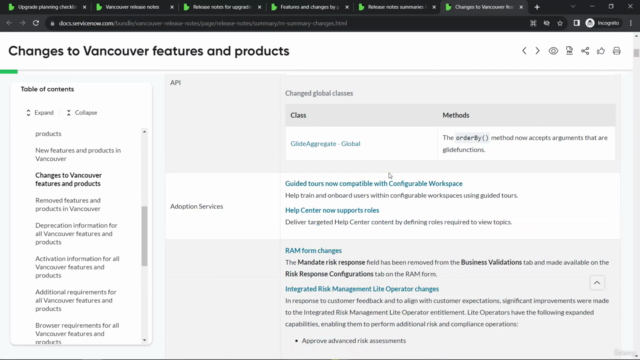The image size is (640, 360).
Task: Select Removed features and products in Vancouver
Action: (x=68, y=204)
